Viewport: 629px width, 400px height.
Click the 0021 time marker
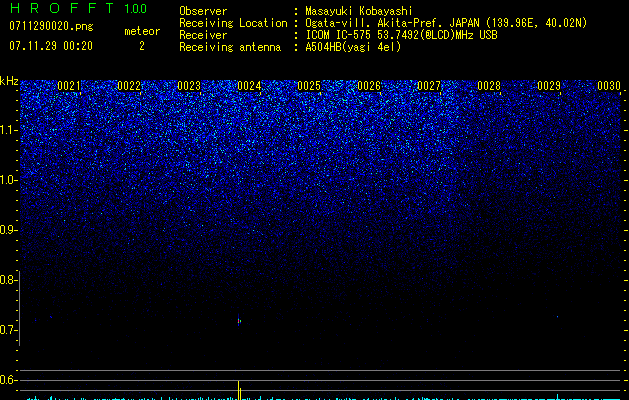(69, 86)
